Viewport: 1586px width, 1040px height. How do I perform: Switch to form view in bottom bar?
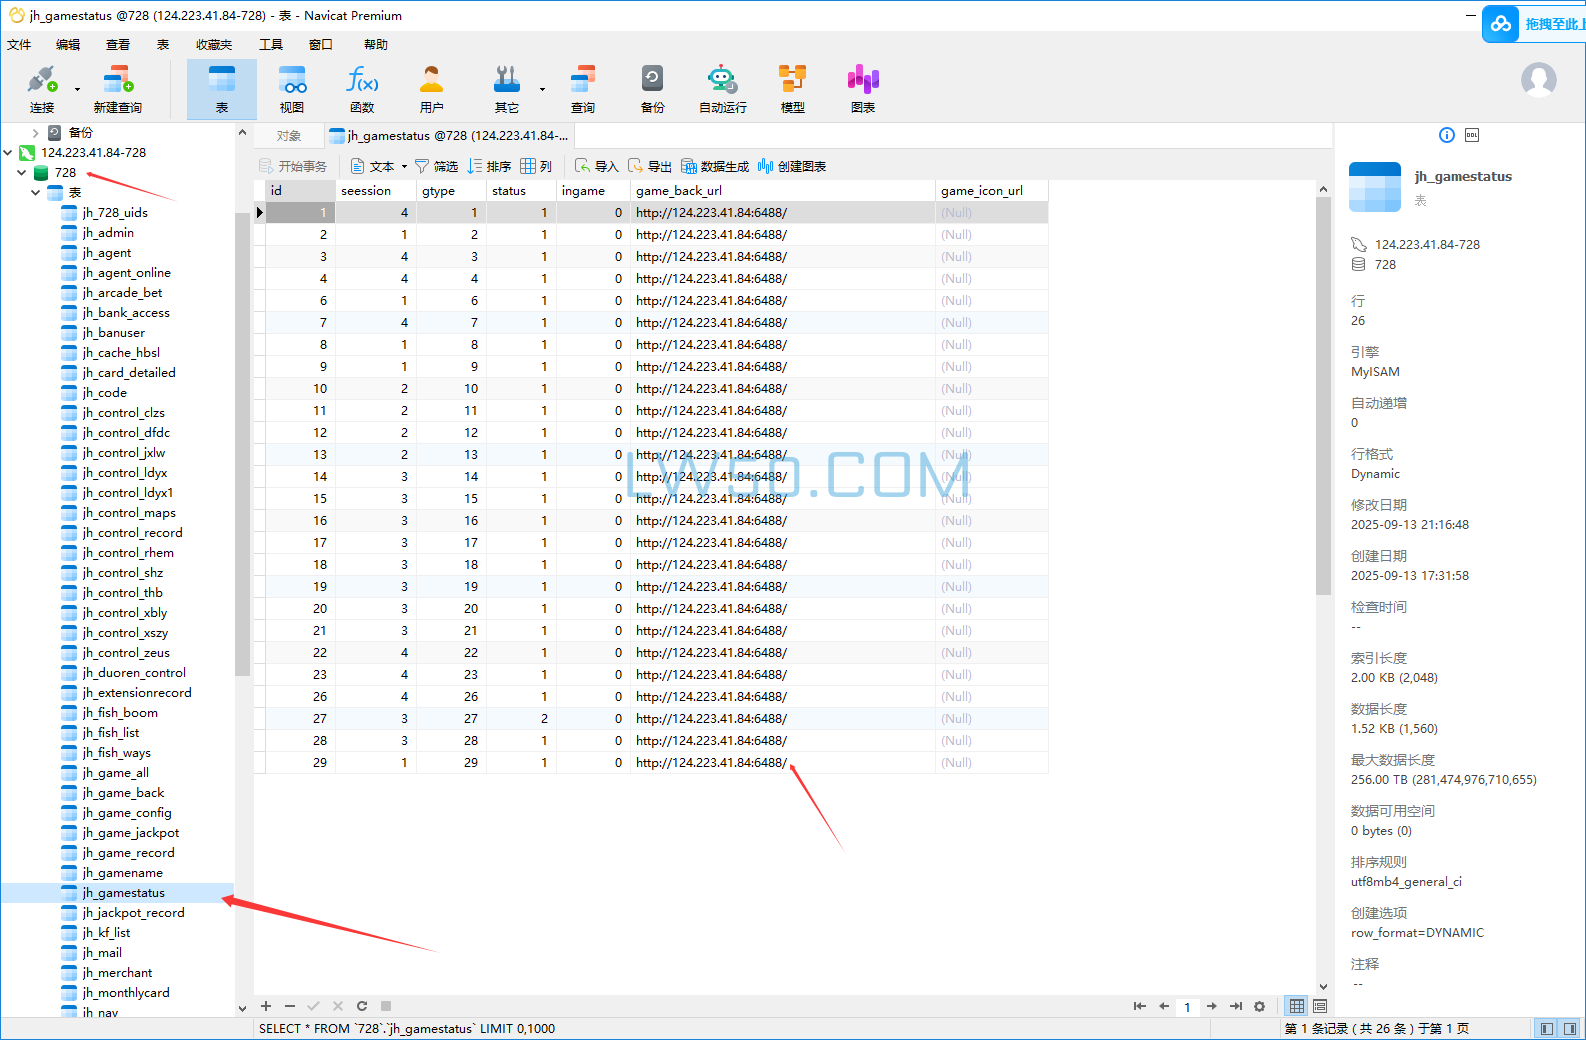click(1320, 1006)
